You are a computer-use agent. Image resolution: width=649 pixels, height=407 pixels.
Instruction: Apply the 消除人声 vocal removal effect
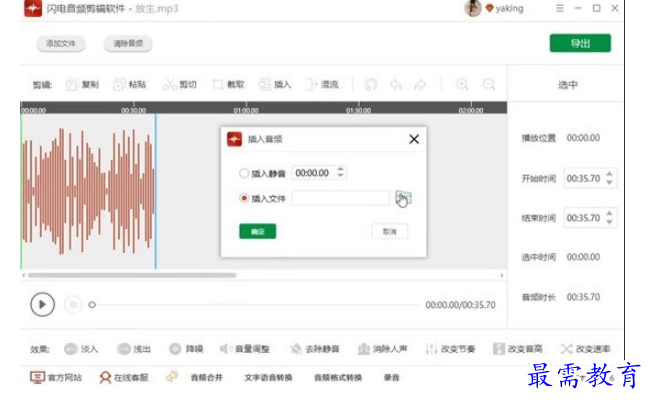click(x=382, y=349)
